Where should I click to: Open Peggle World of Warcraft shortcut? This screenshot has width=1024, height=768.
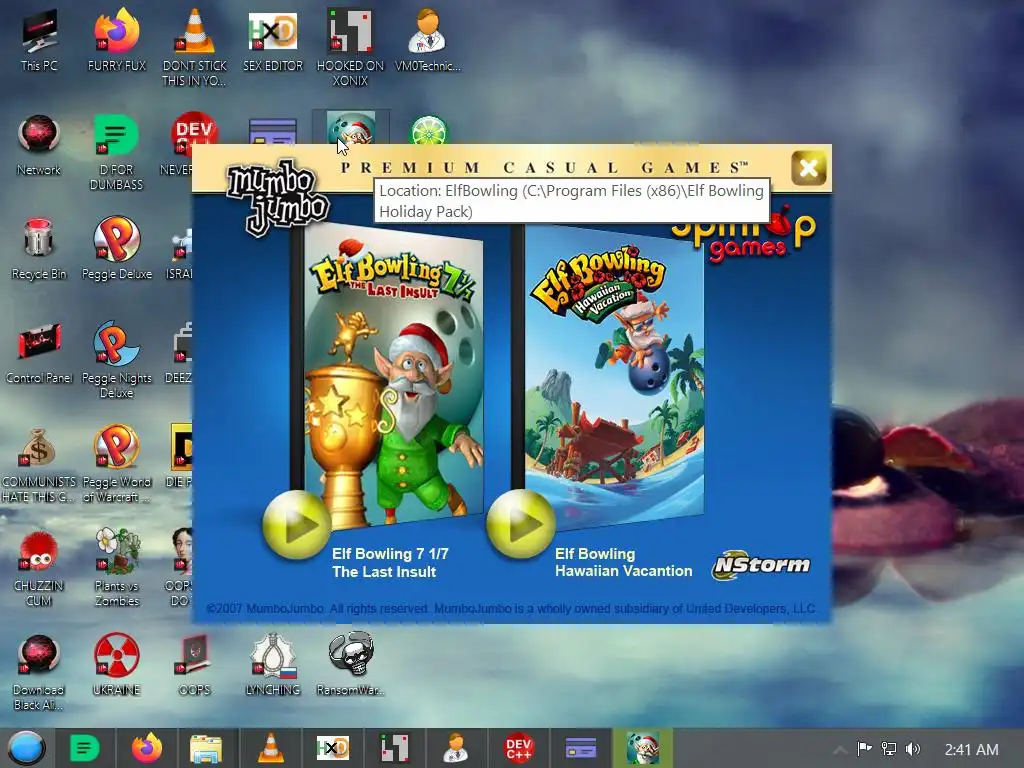(117, 464)
